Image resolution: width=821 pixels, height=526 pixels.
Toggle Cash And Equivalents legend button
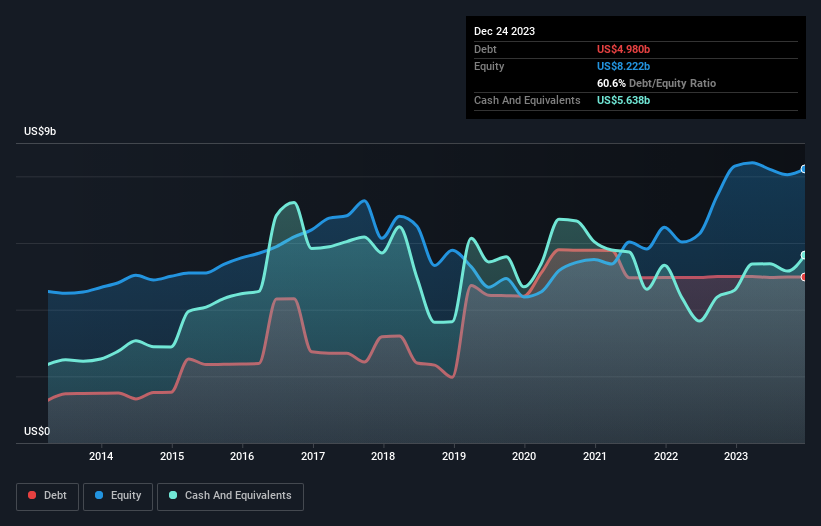(x=230, y=496)
